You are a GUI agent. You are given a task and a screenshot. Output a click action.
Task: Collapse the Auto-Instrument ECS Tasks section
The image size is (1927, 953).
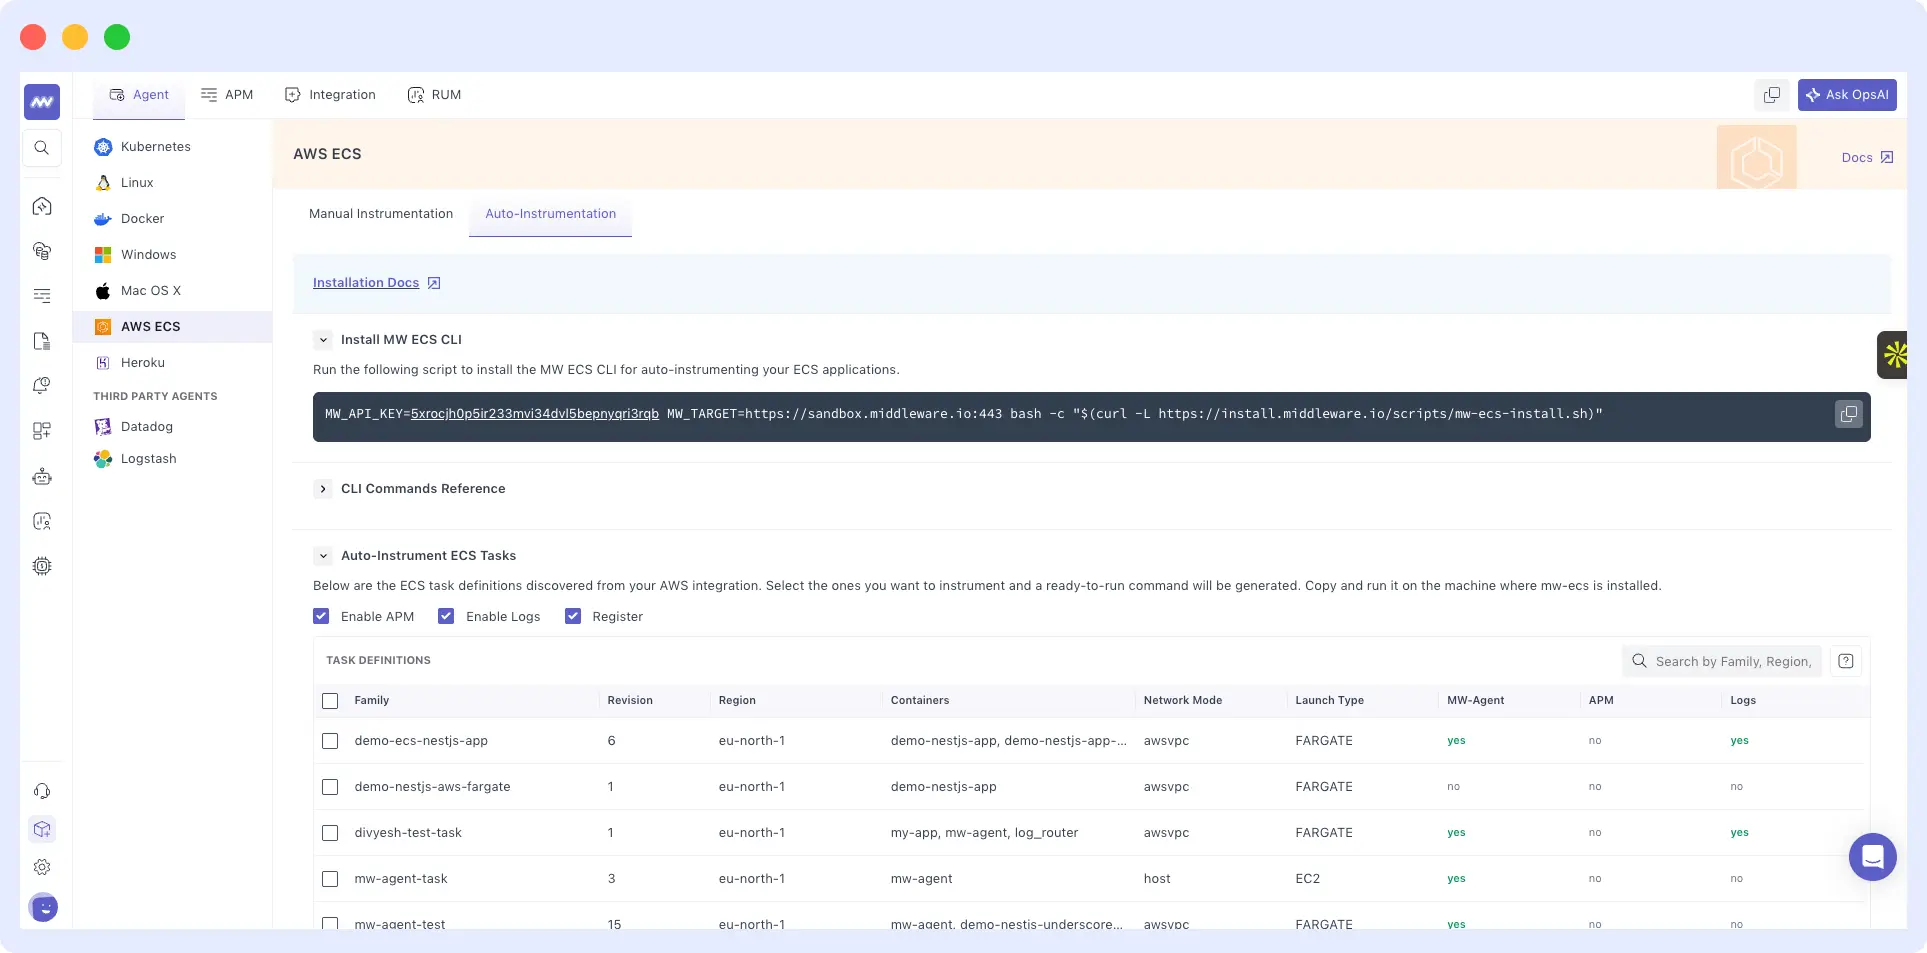(x=323, y=556)
